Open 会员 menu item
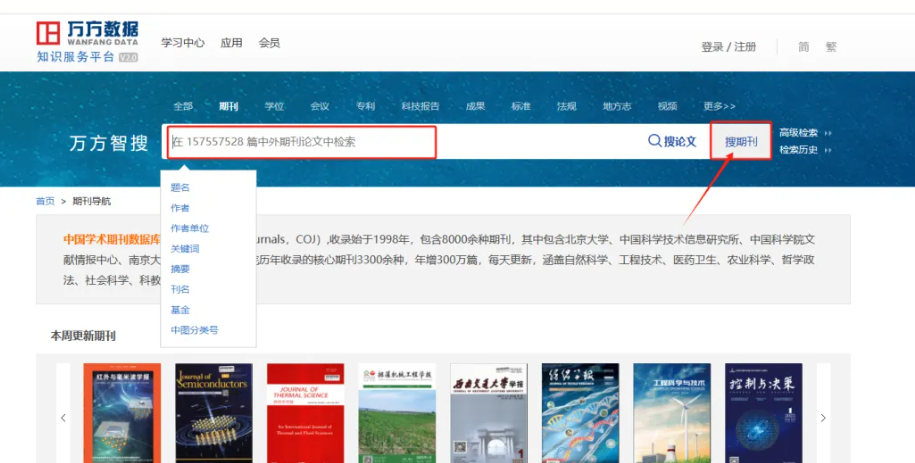This screenshot has height=463, width=915. click(269, 43)
